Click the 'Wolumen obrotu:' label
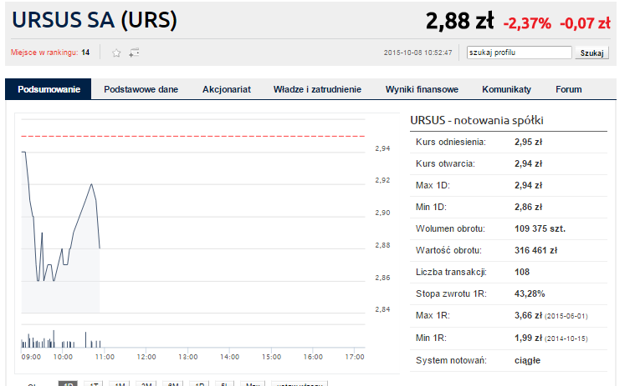640x386 pixels. (450, 228)
